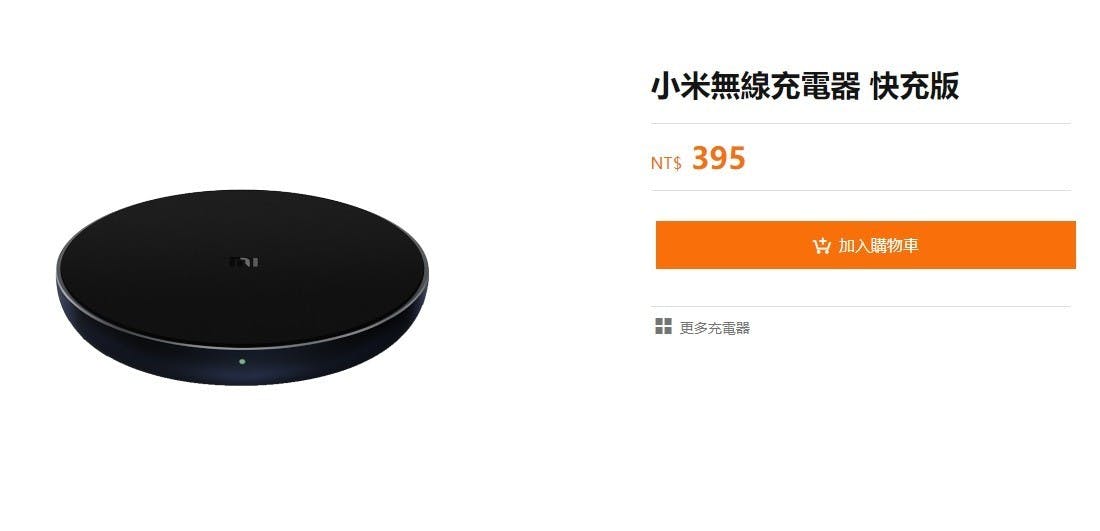Click the 快充版 text in the title
This screenshot has height=531, width=1100.
(x=915, y=88)
